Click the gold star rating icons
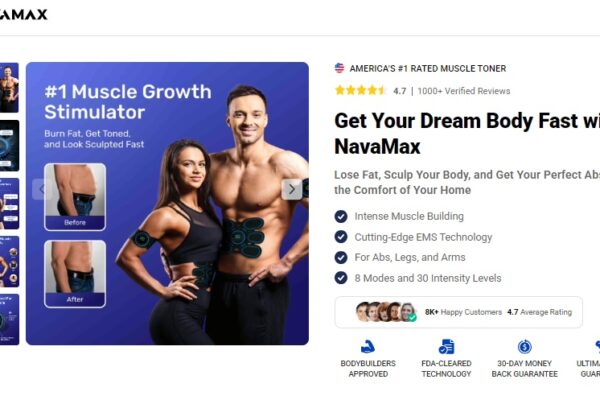The image size is (600, 400). tap(360, 90)
